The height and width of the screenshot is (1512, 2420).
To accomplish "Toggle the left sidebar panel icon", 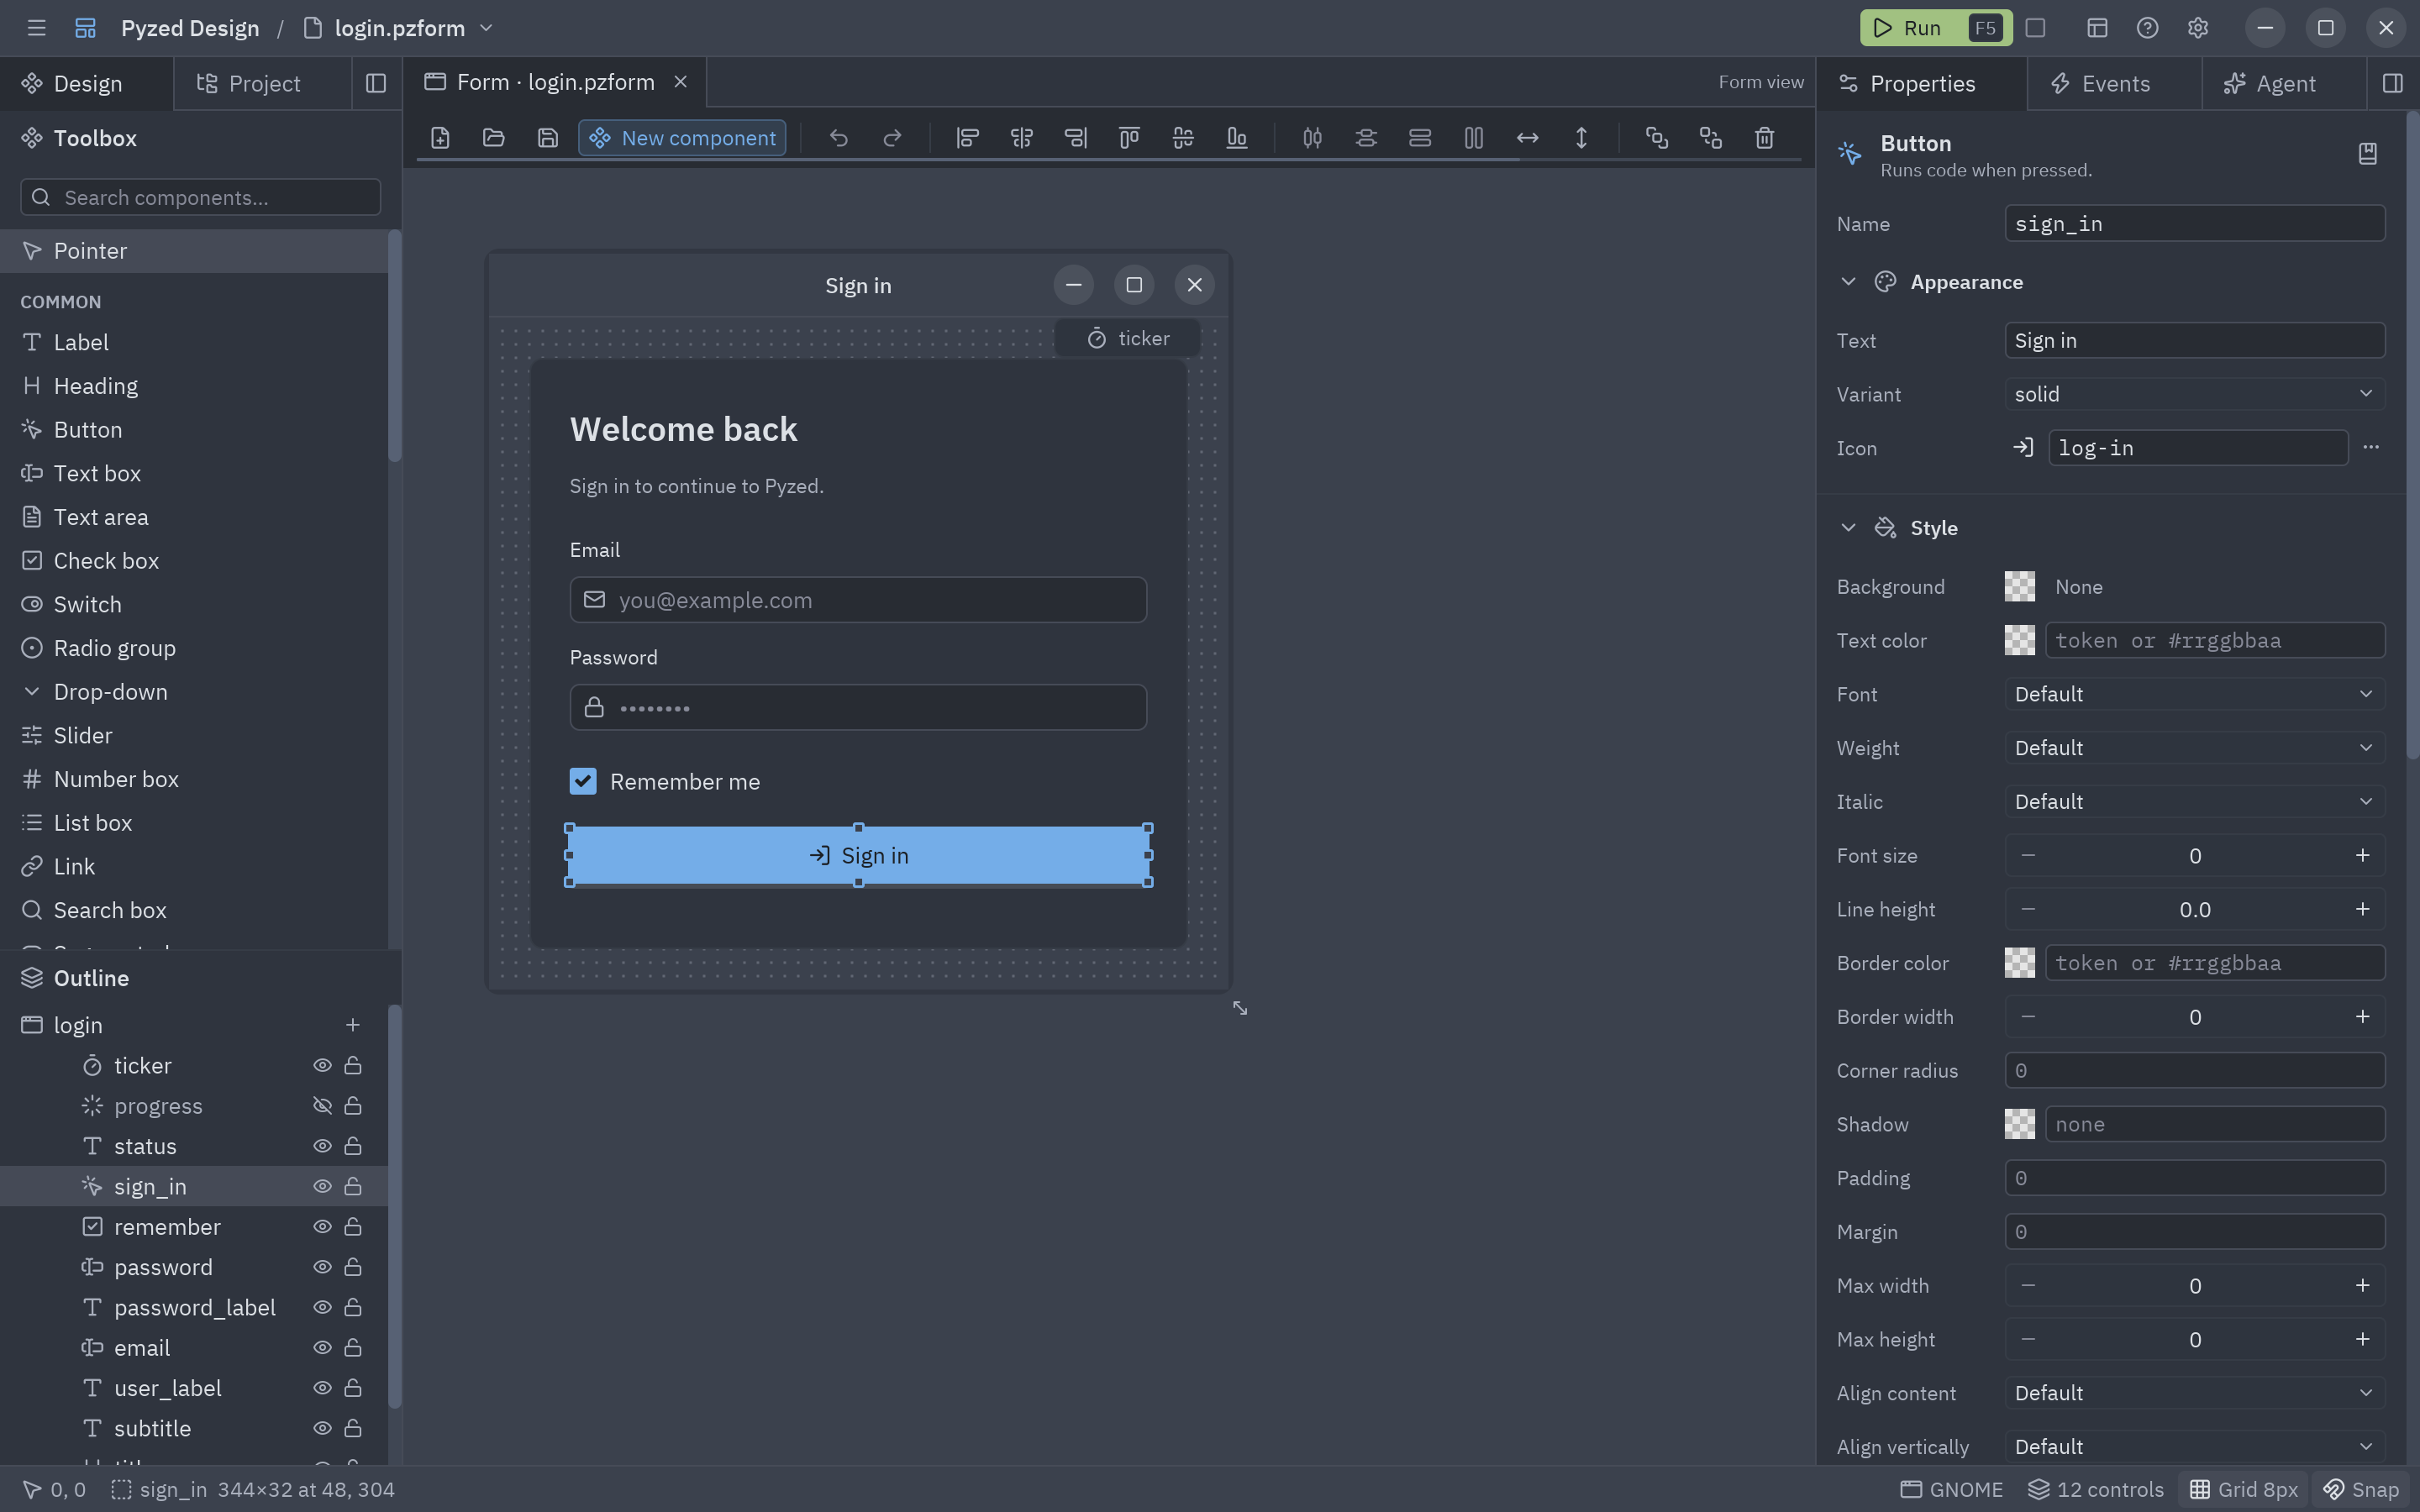I will (x=376, y=83).
